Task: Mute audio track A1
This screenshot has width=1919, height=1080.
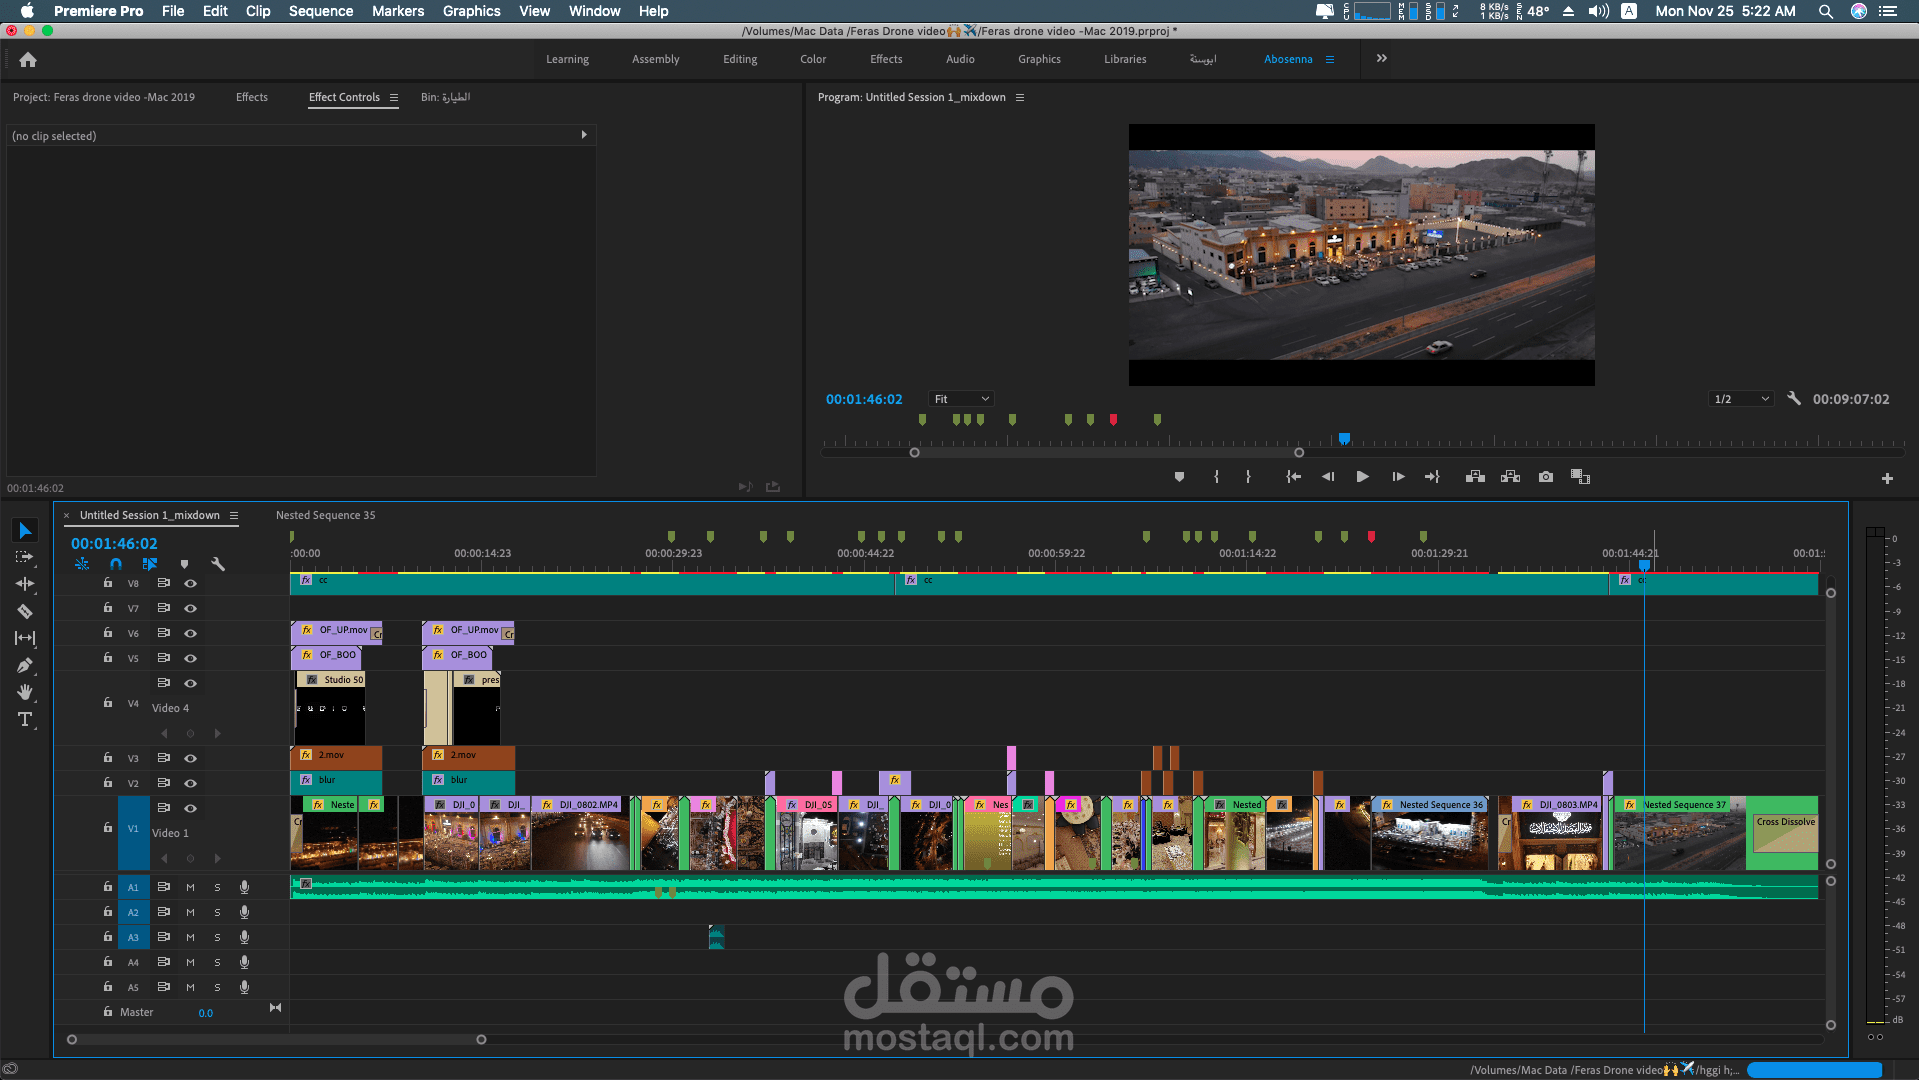Action: coord(190,887)
